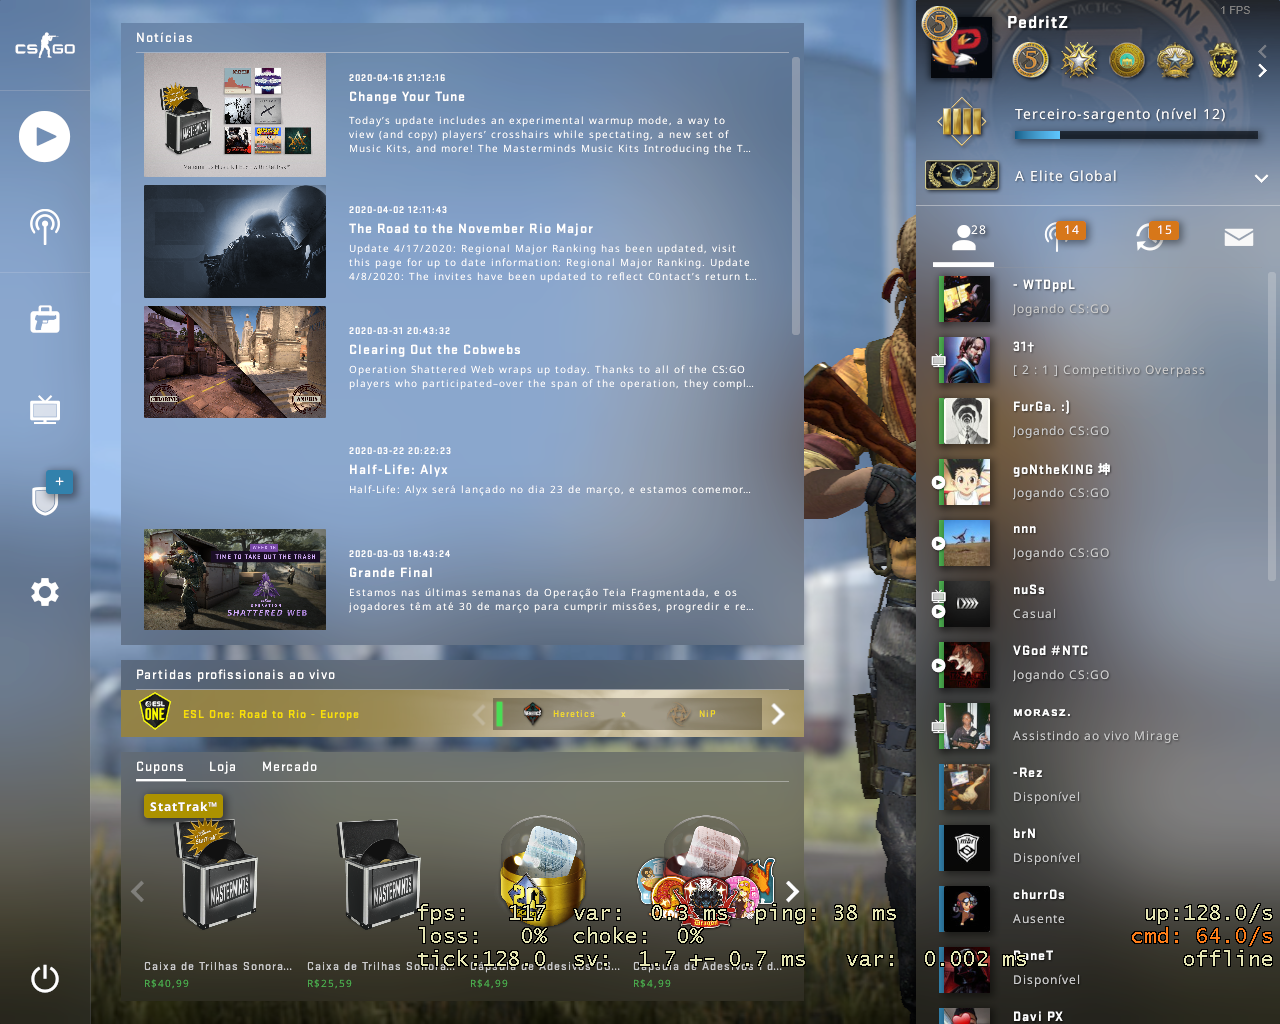Expand the A Elite Global rank dropdown
The height and width of the screenshot is (1024, 1280).
click(1261, 178)
